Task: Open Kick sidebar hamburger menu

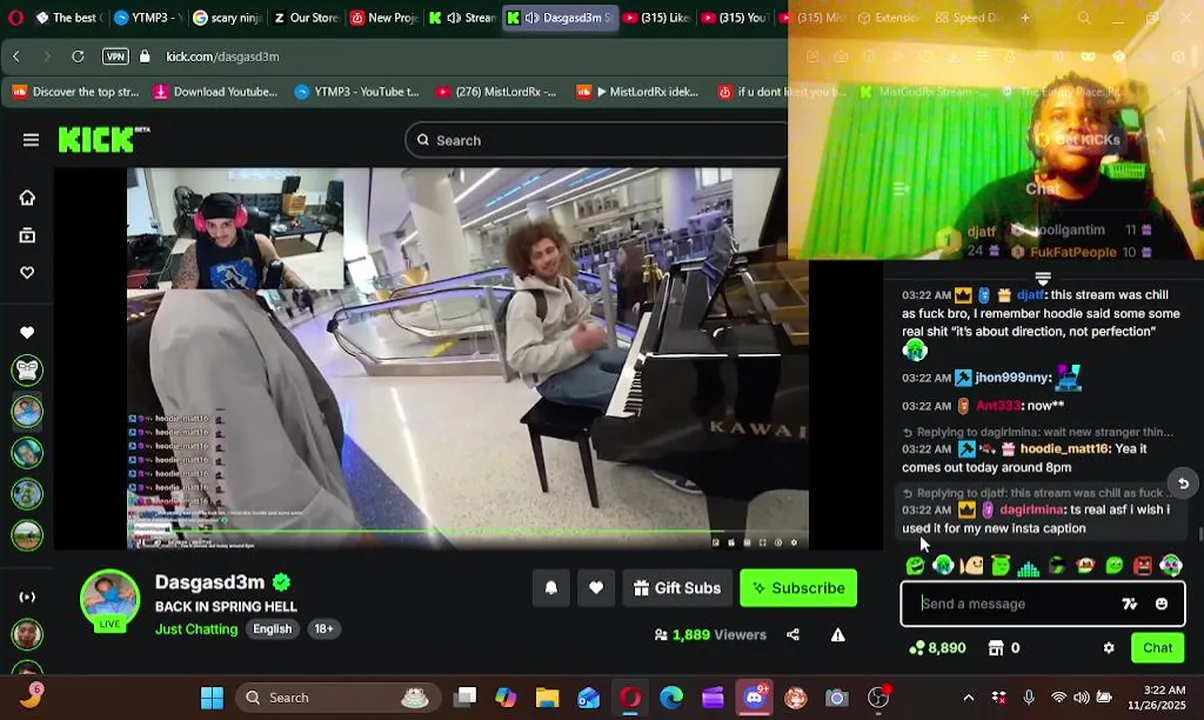Action: [x=31, y=140]
